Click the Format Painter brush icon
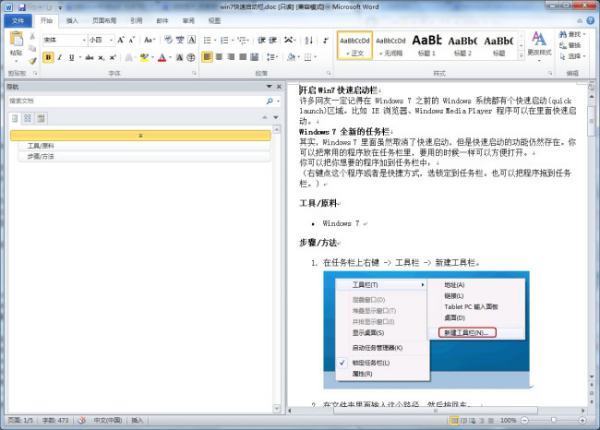600x430 pixels. (x=33, y=60)
